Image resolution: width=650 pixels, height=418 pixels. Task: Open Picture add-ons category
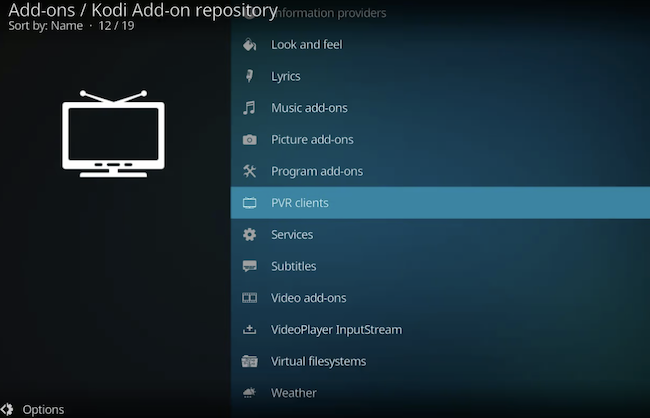coord(440,140)
